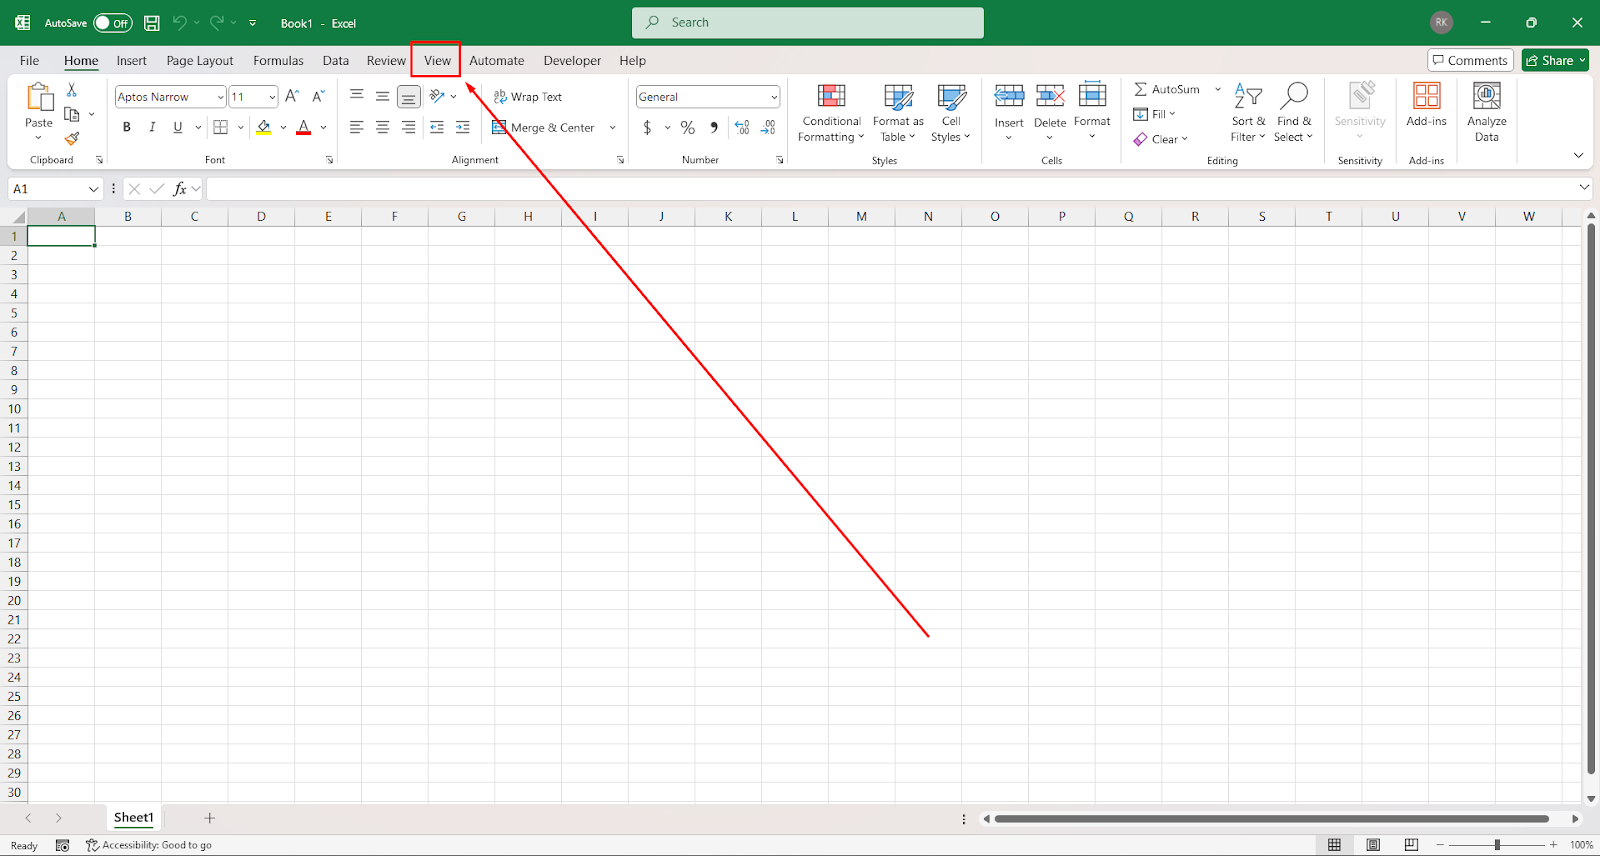Click Analyze Data icon
This screenshot has height=856, width=1600.
coord(1487,112)
